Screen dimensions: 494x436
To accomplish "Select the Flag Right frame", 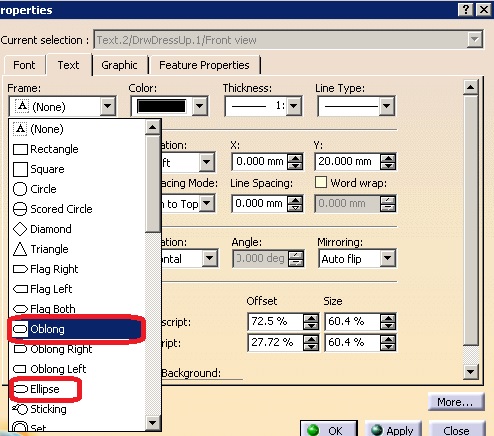I will [20, 269].
